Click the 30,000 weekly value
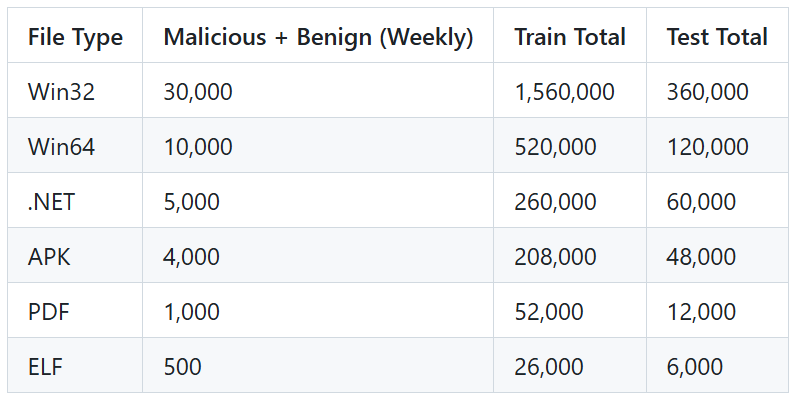This screenshot has height=399, width=794. [x=198, y=92]
